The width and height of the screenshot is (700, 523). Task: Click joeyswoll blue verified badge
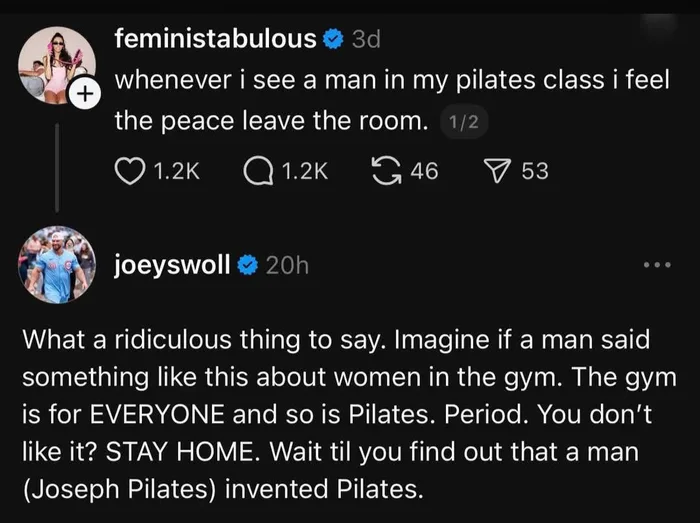click(247, 266)
